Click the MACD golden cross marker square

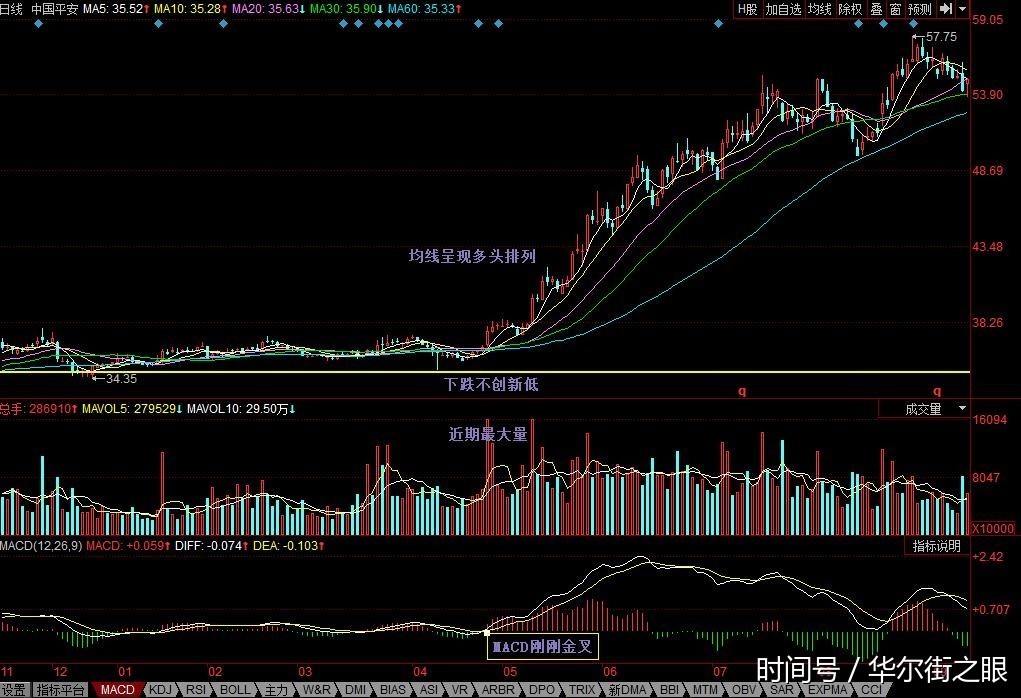[x=487, y=632]
